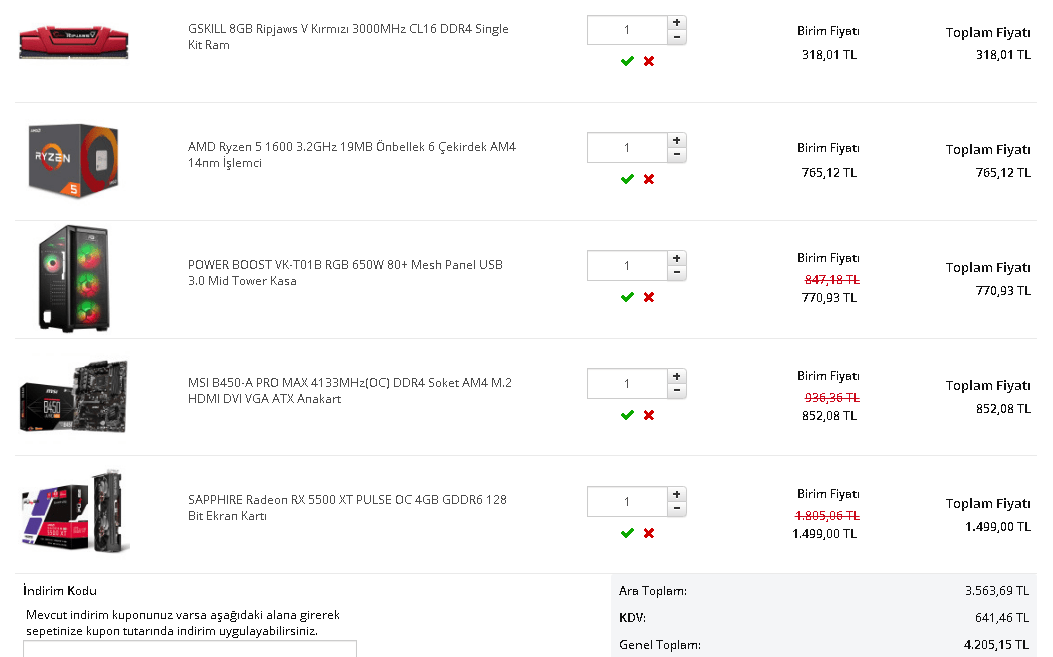Delete SAPPHIRE Radeon RX 5500 XT item
Image resolution: width=1053 pixels, height=657 pixels.
pos(649,533)
